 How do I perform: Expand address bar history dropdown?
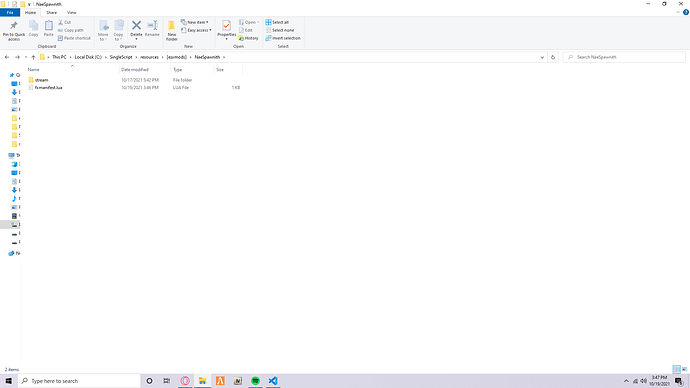click(542, 57)
